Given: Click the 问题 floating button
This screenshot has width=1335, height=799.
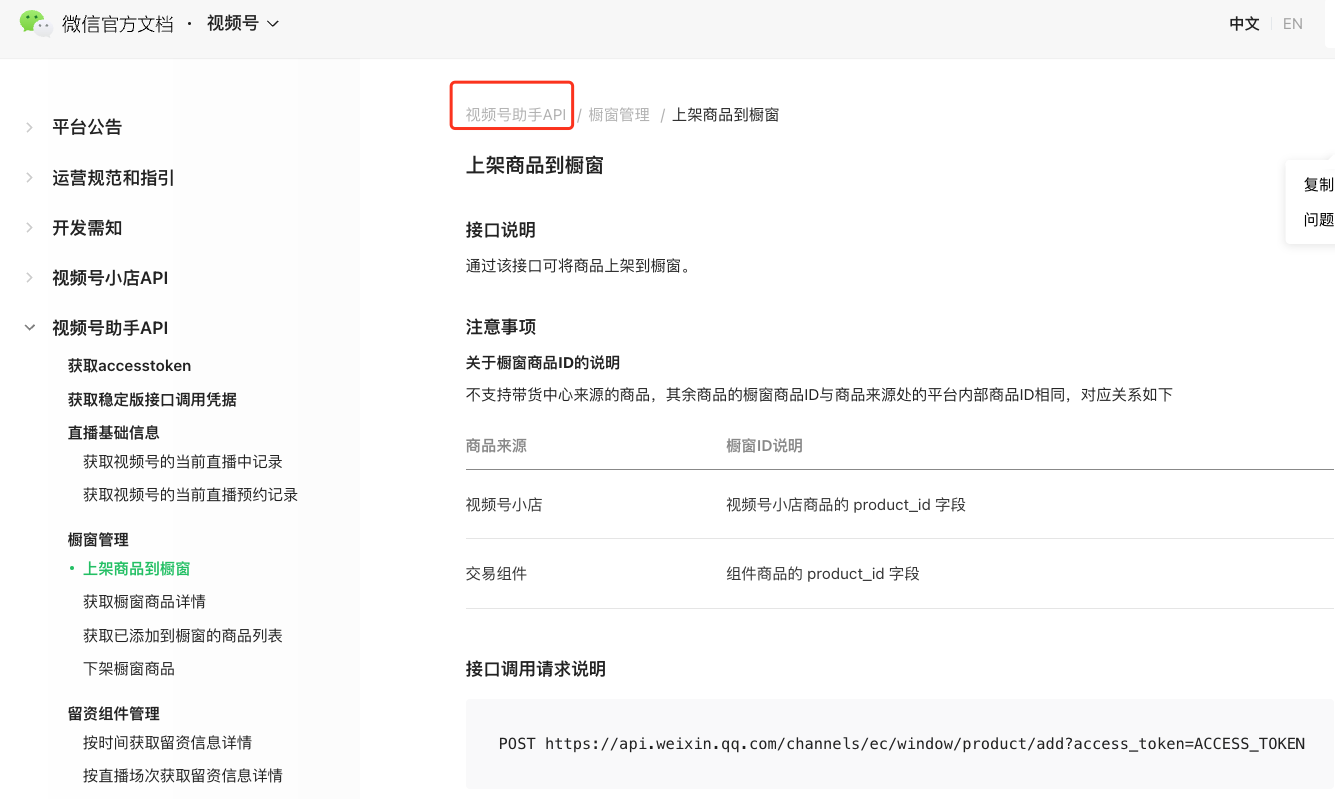Looking at the screenshot, I should (1318, 220).
